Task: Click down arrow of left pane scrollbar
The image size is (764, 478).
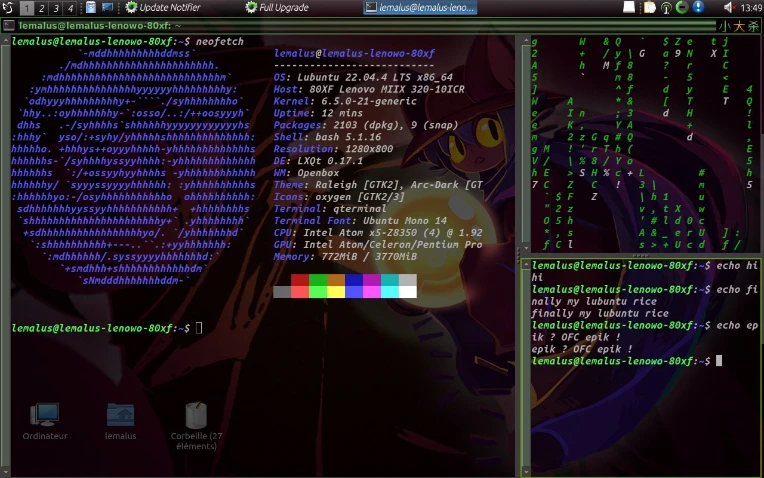Action: [5, 472]
